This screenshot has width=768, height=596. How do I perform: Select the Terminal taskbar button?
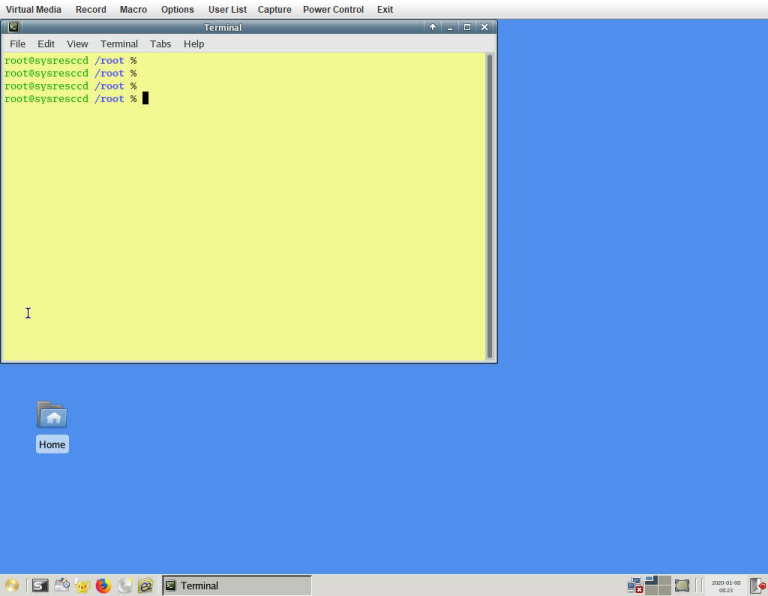click(x=236, y=586)
